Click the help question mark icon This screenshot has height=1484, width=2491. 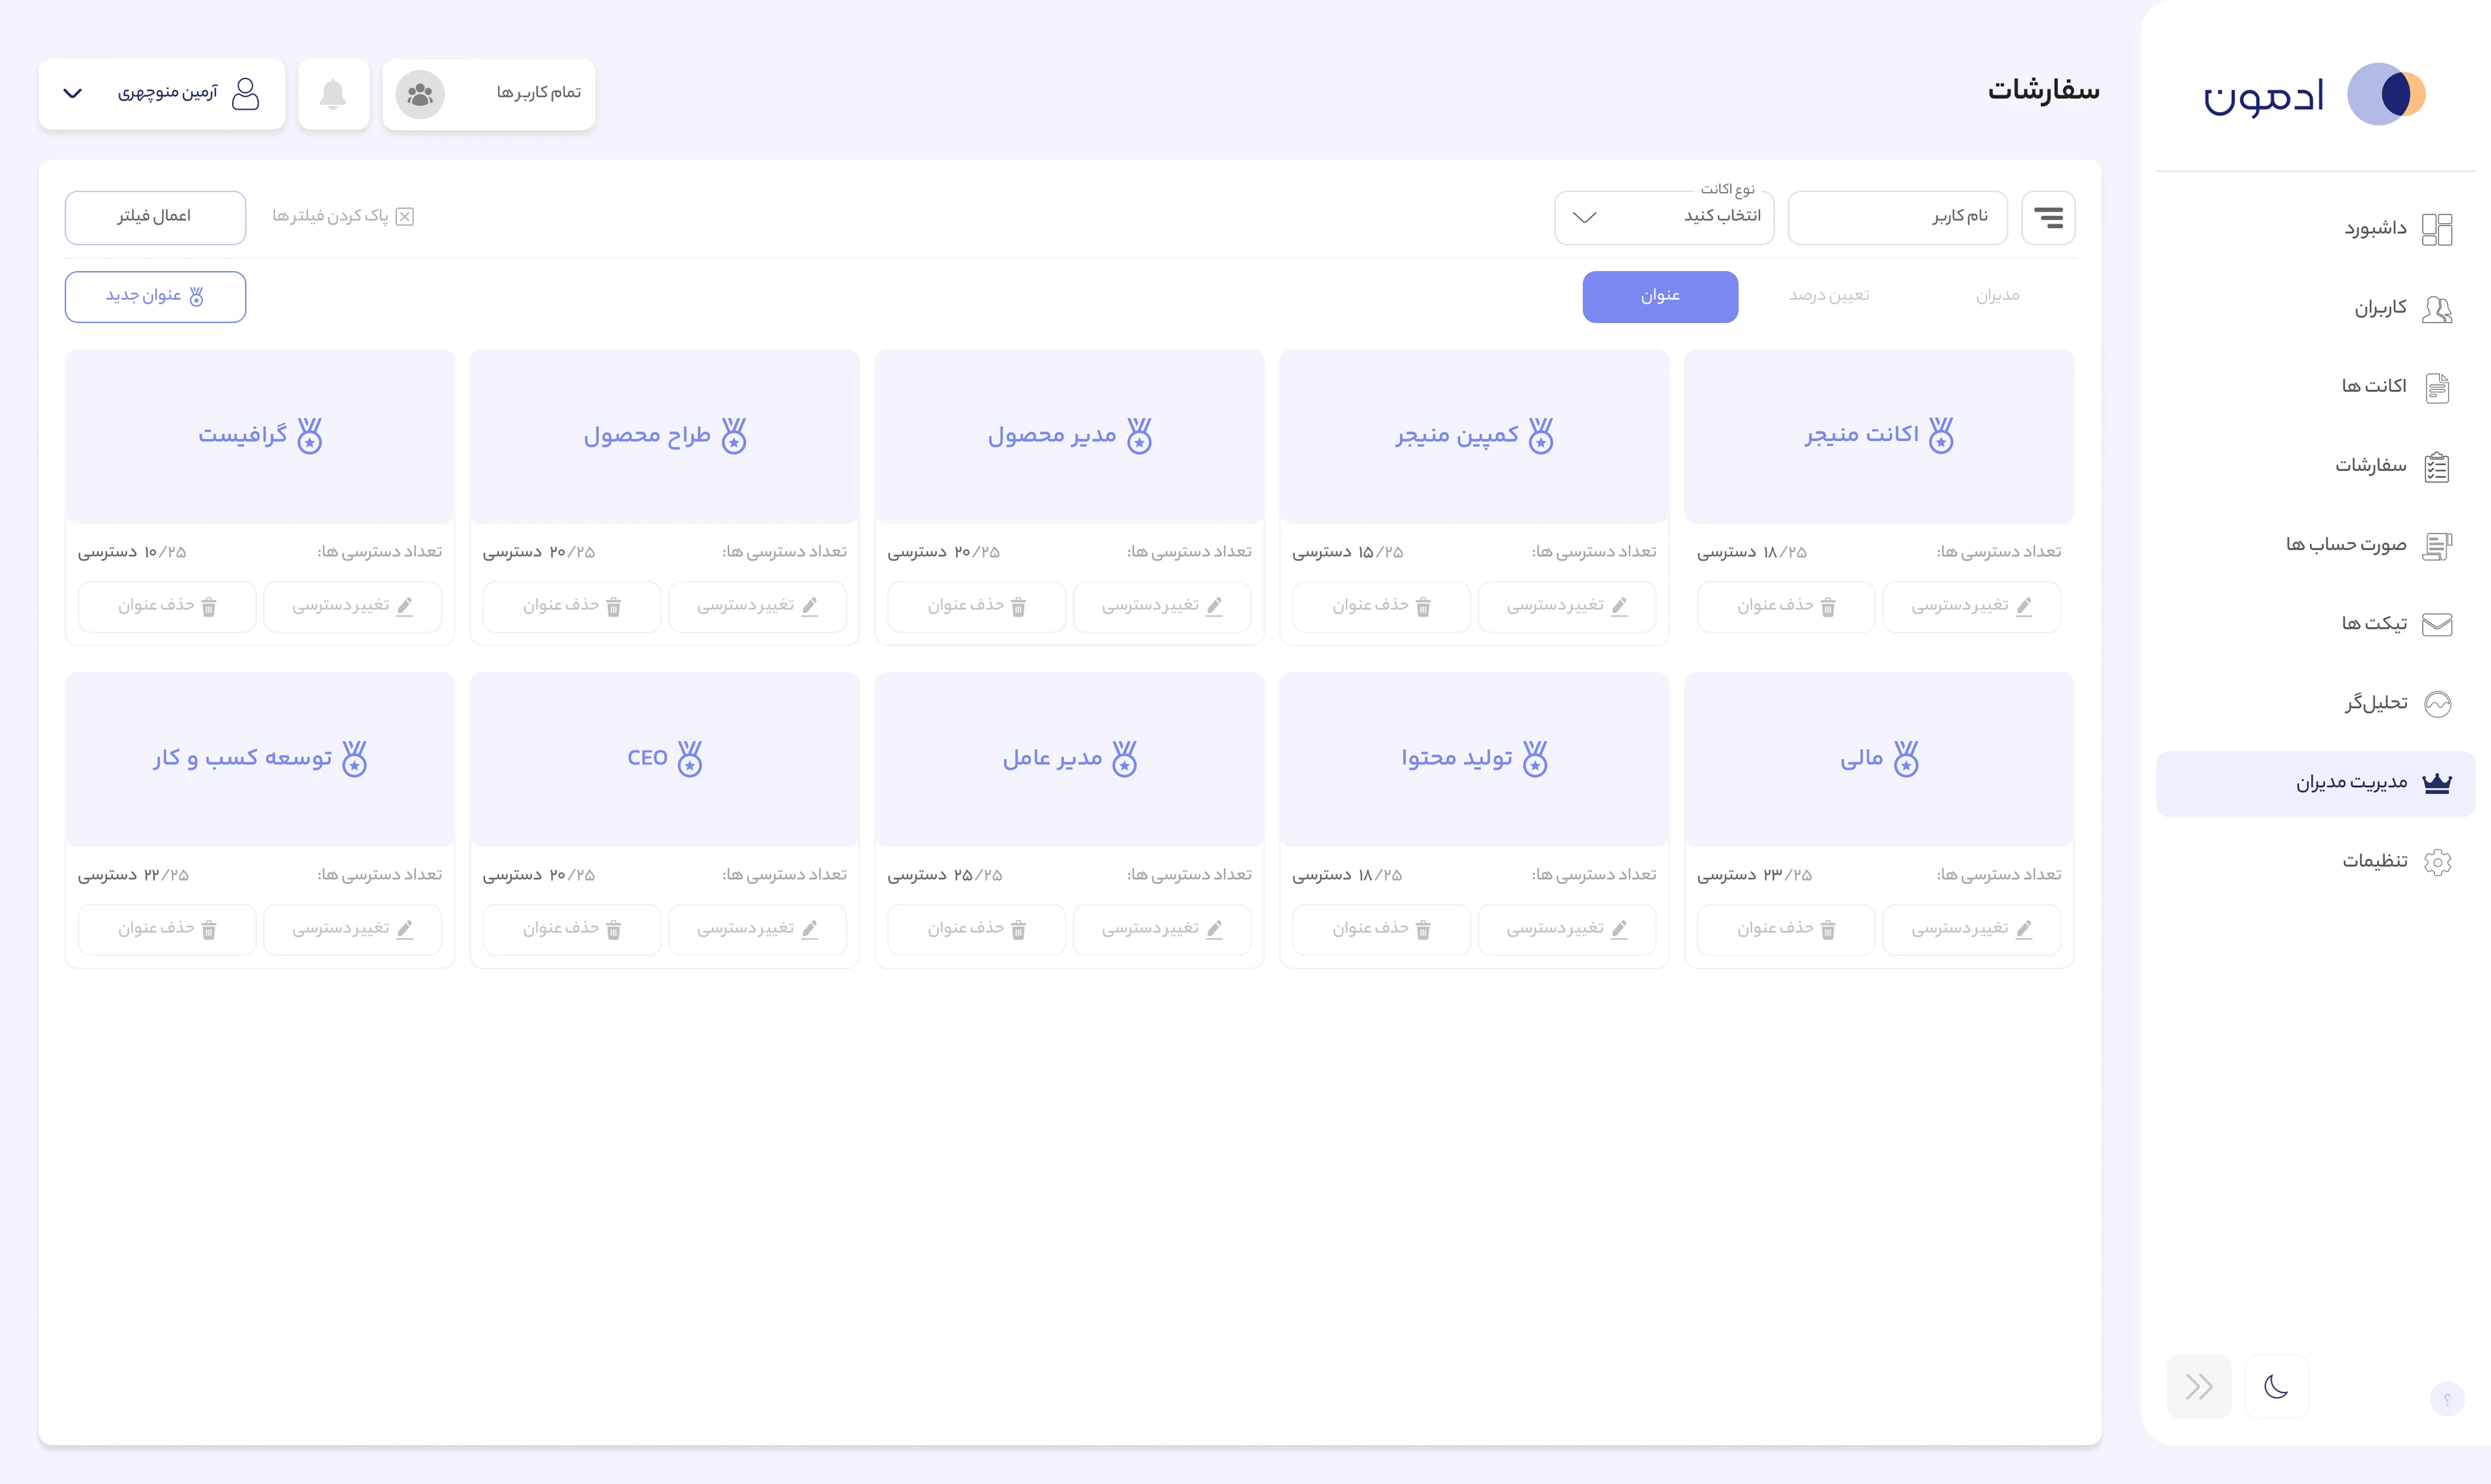[2447, 1398]
